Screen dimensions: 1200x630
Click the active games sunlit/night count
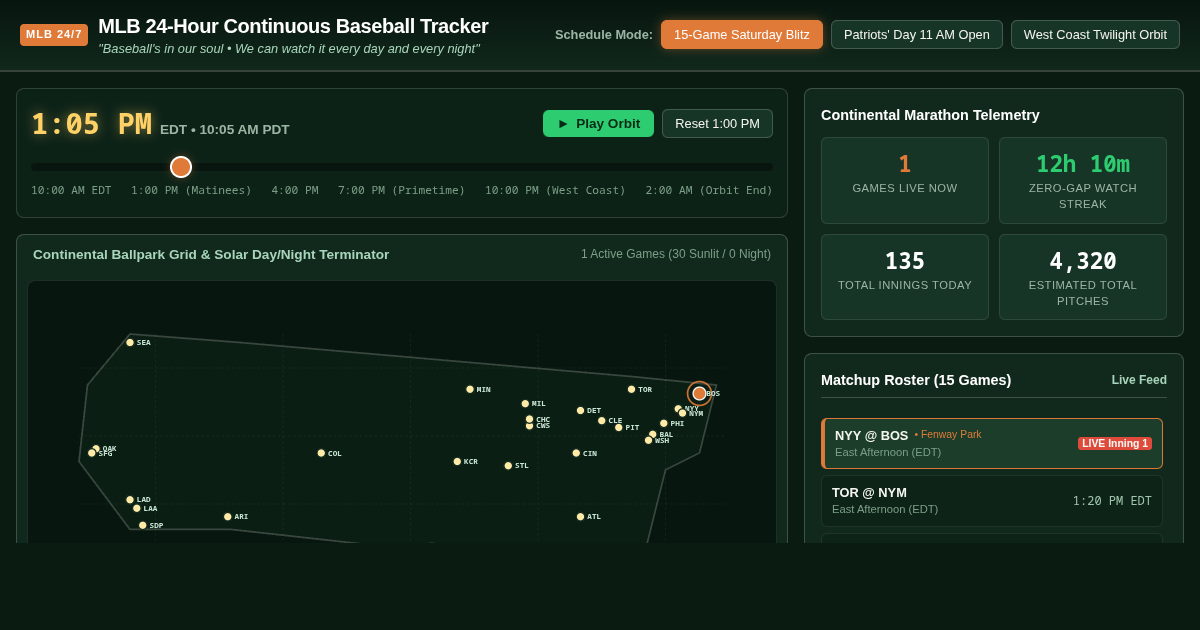(x=676, y=254)
